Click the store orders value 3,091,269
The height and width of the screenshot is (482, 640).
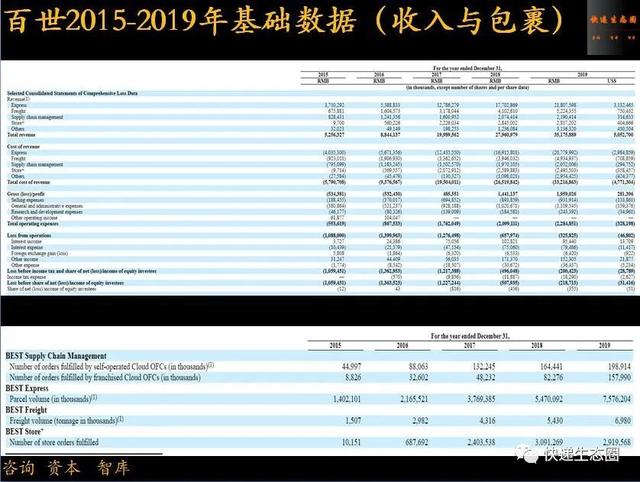pyautogui.click(x=549, y=442)
